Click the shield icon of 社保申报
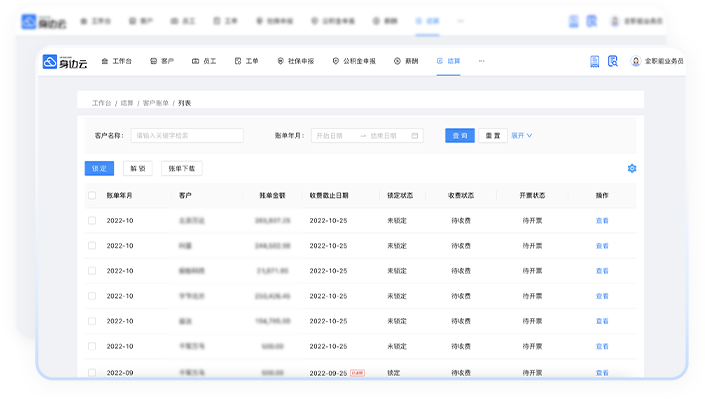Screen dimensions: 705x399 pos(280,61)
